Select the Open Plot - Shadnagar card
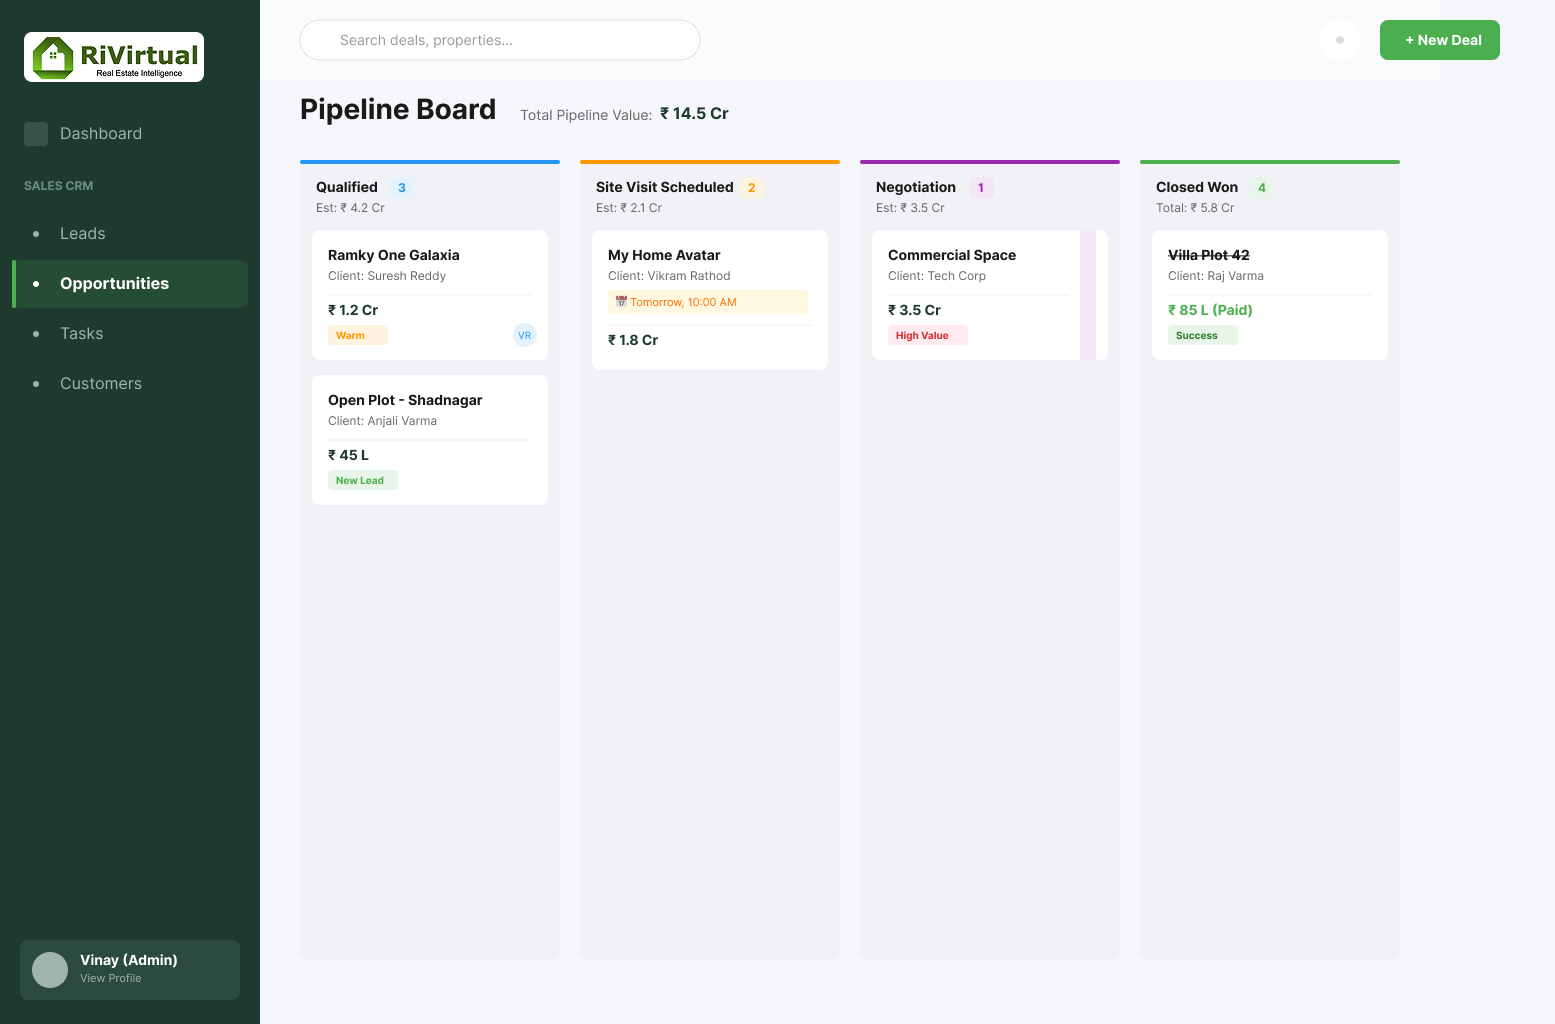The height and width of the screenshot is (1024, 1555). click(x=430, y=440)
